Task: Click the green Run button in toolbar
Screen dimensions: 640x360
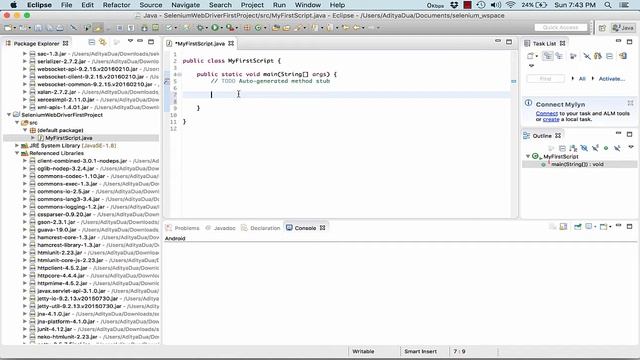Action: coord(215,28)
